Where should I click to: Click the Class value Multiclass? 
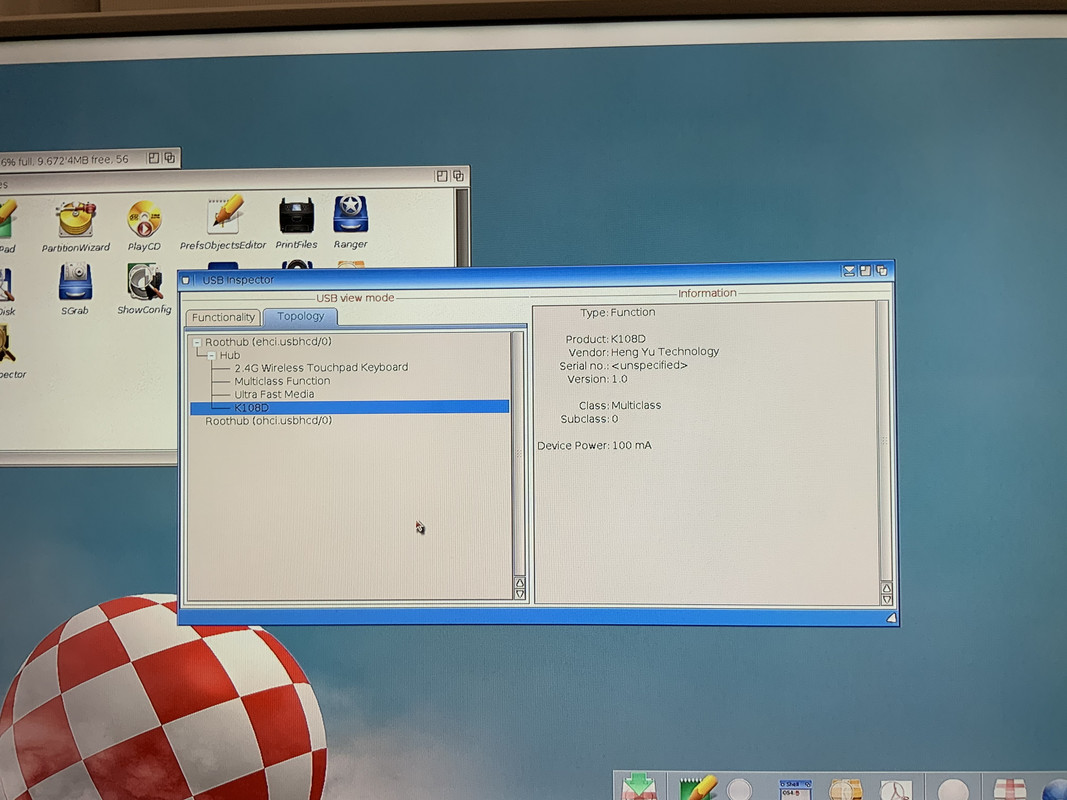pos(636,405)
